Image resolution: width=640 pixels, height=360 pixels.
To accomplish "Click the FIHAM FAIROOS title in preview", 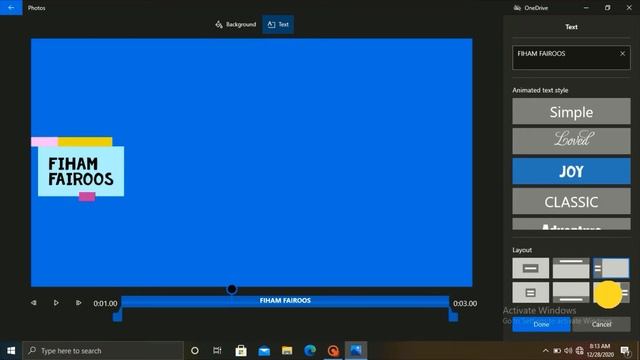I will [81, 171].
